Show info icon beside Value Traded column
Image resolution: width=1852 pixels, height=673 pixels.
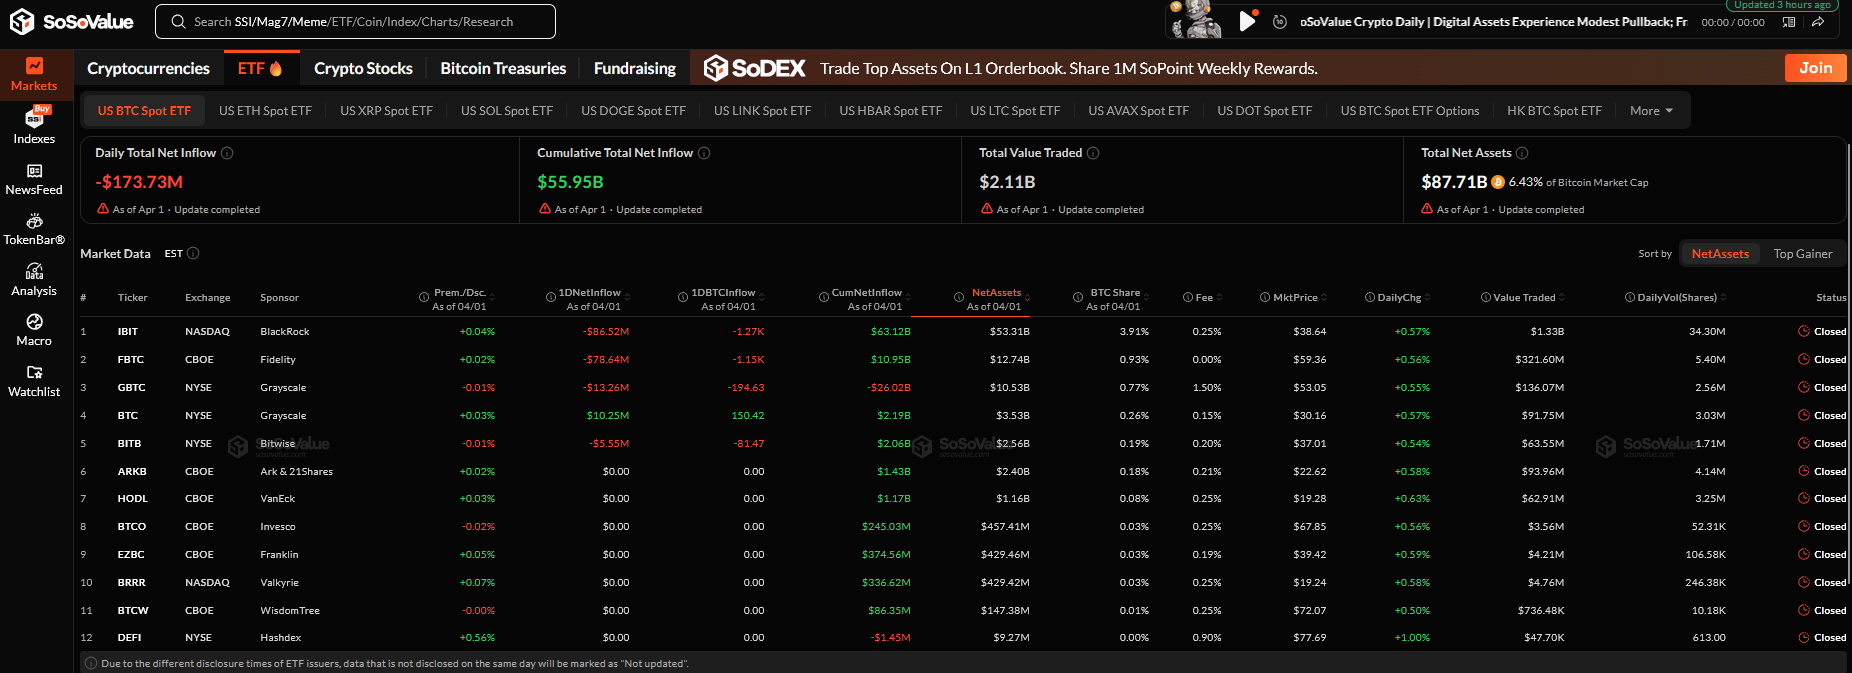pos(1486,297)
